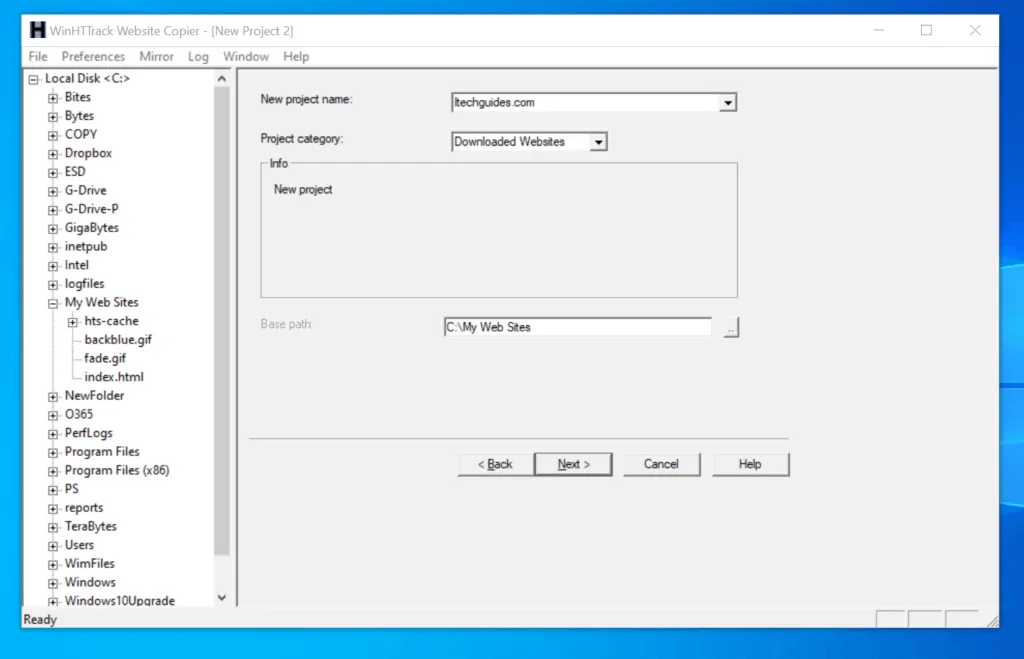Expand the Bytes folder
Screen dimensions: 1024x659
coord(53,117)
